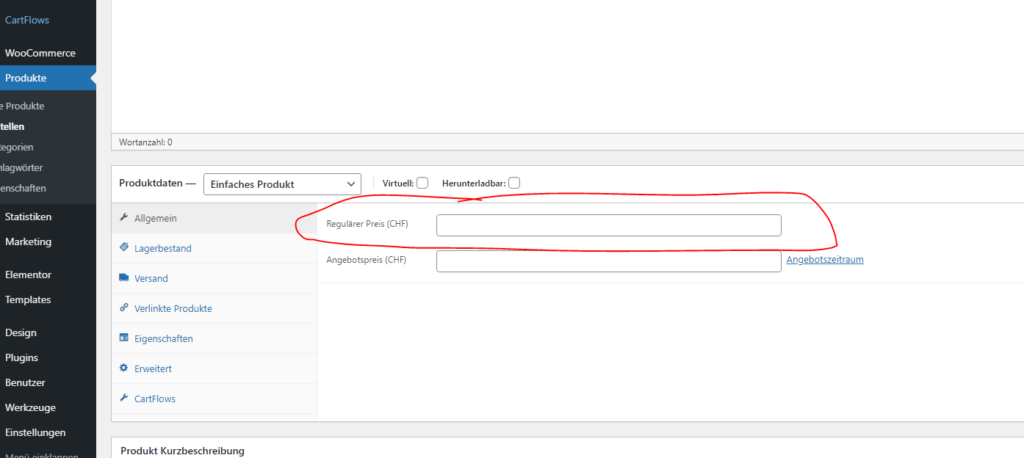Viewport: 1024px width, 458px height.
Task: Open the Statistiken sidebar item
Action: pos(28,216)
